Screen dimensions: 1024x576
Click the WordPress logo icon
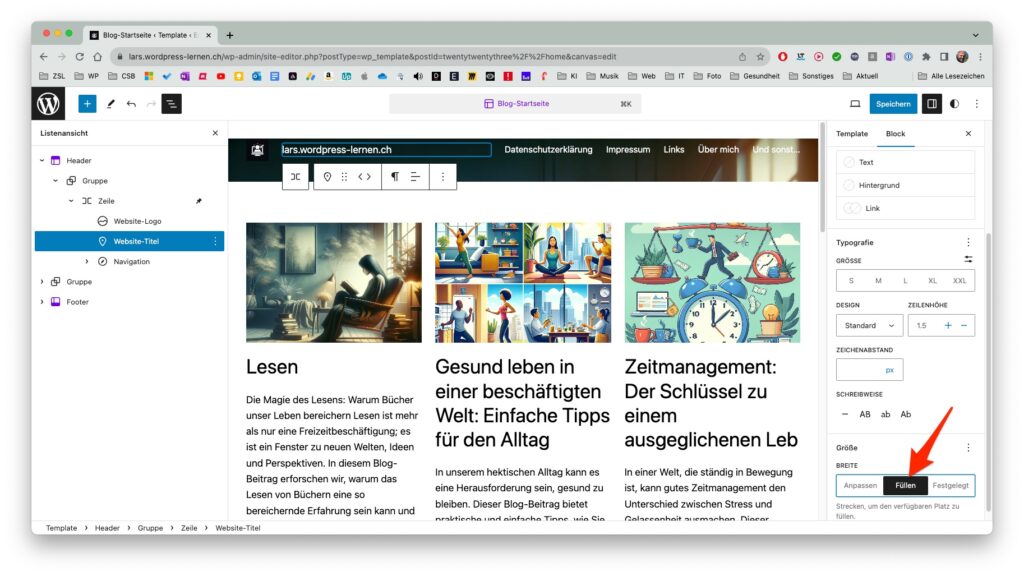(48, 104)
